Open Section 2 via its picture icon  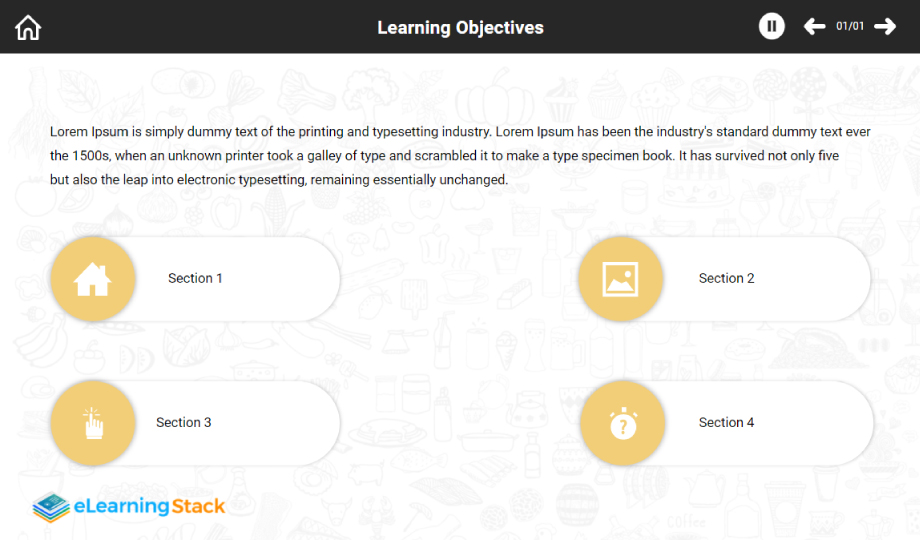point(620,279)
